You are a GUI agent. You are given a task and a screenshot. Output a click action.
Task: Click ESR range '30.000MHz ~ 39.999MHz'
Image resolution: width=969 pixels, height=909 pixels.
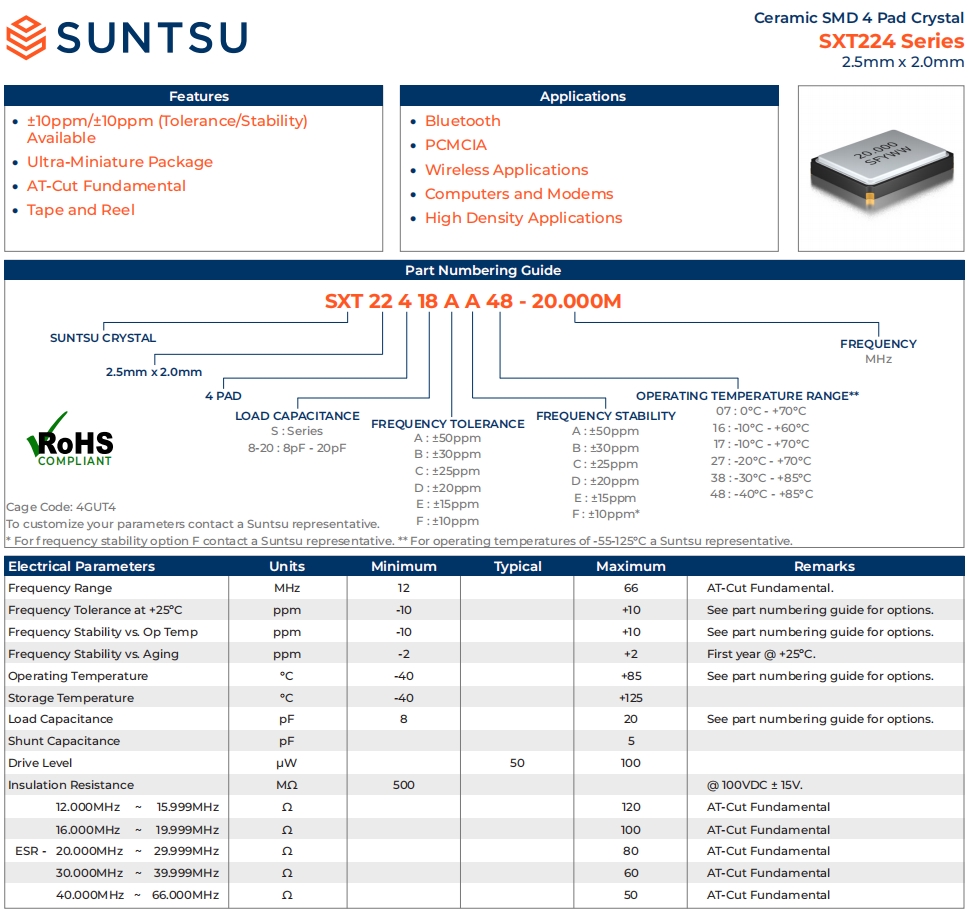click(x=137, y=873)
